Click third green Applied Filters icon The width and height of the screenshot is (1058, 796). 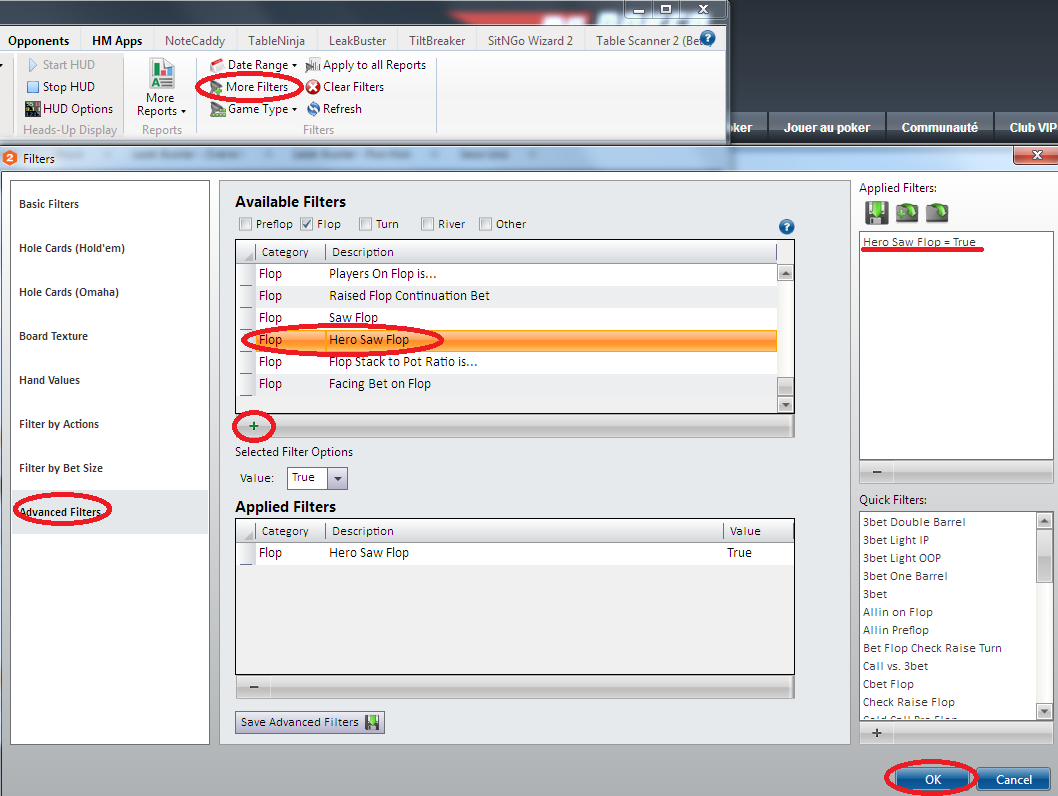click(937, 212)
